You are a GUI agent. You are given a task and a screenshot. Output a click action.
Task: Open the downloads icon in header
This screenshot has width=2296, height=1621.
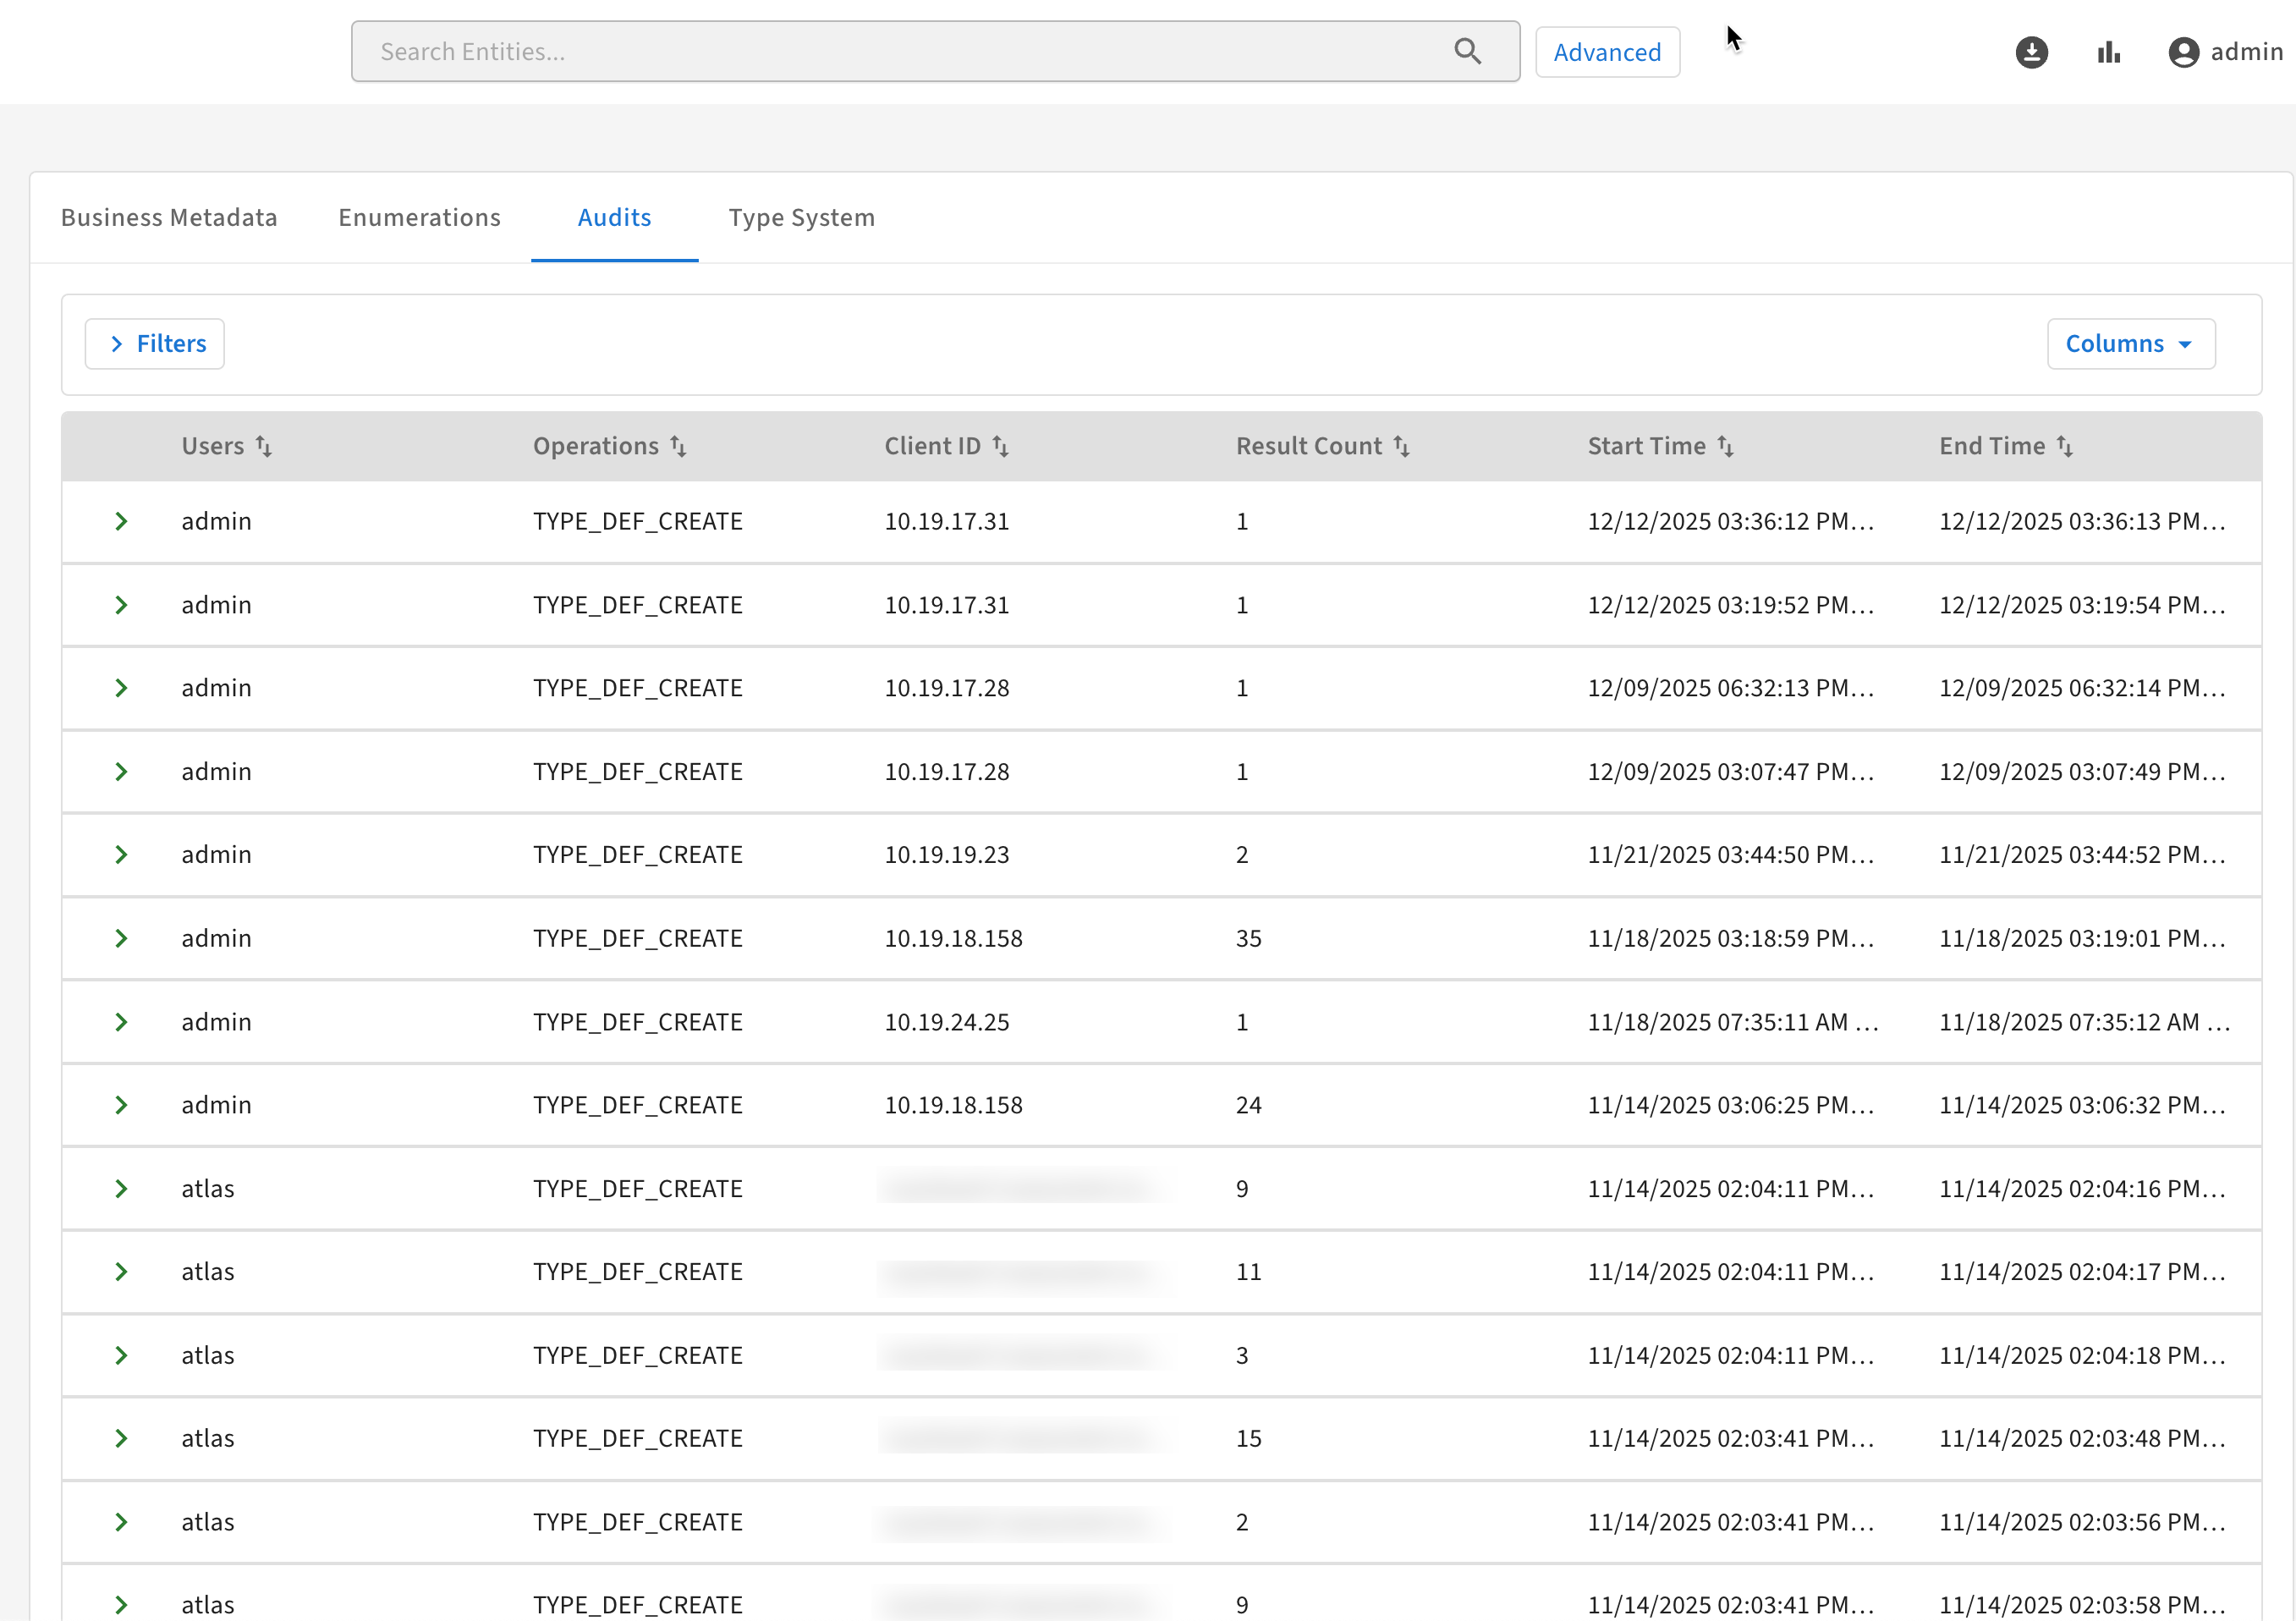tap(2031, 52)
